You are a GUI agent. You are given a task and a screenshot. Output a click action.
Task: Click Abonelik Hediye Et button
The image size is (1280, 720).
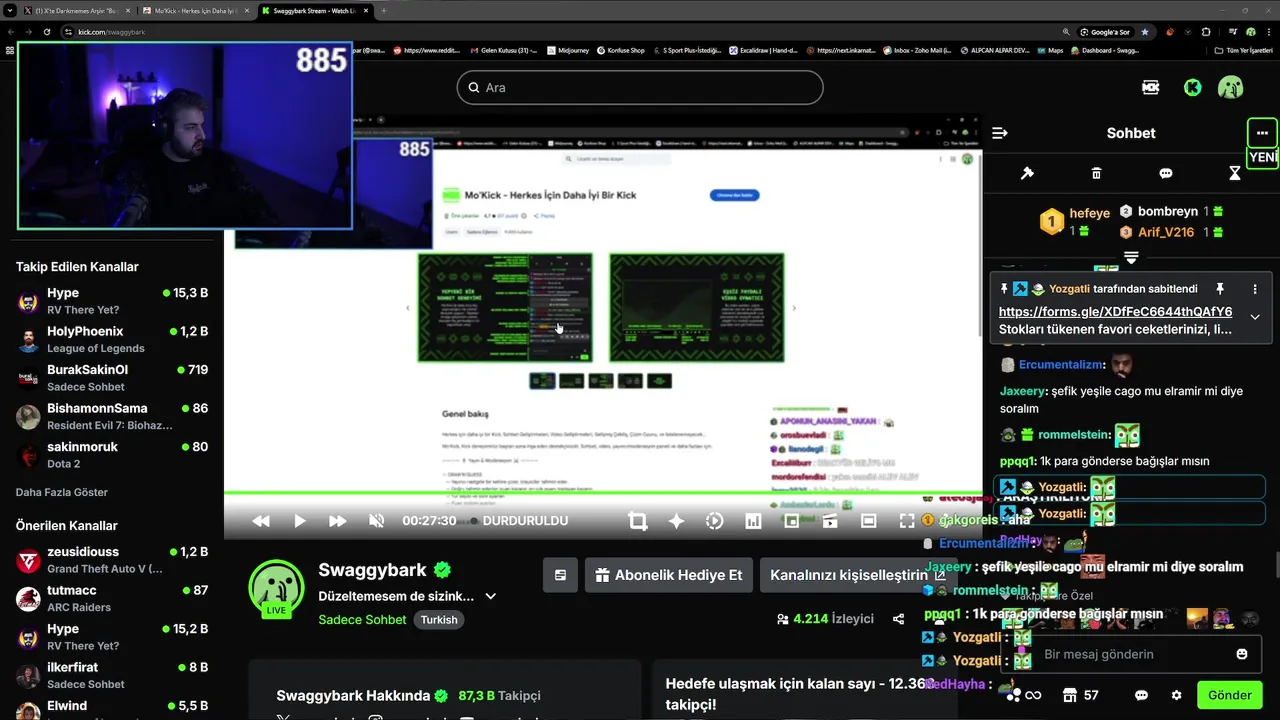coord(669,575)
